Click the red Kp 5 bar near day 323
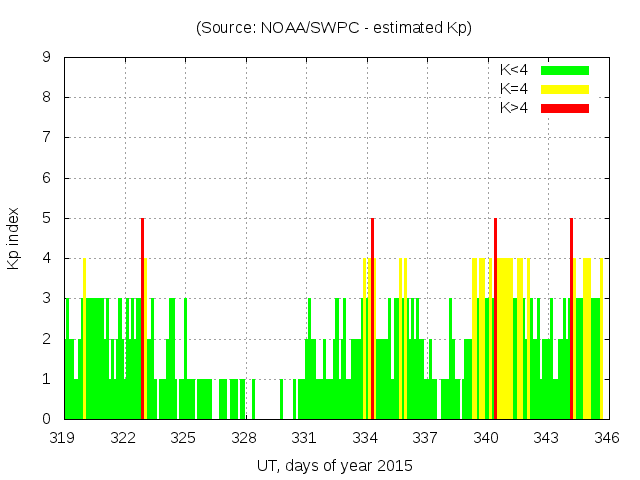The height and width of the screenshot is (480, 640). (143, 318)
